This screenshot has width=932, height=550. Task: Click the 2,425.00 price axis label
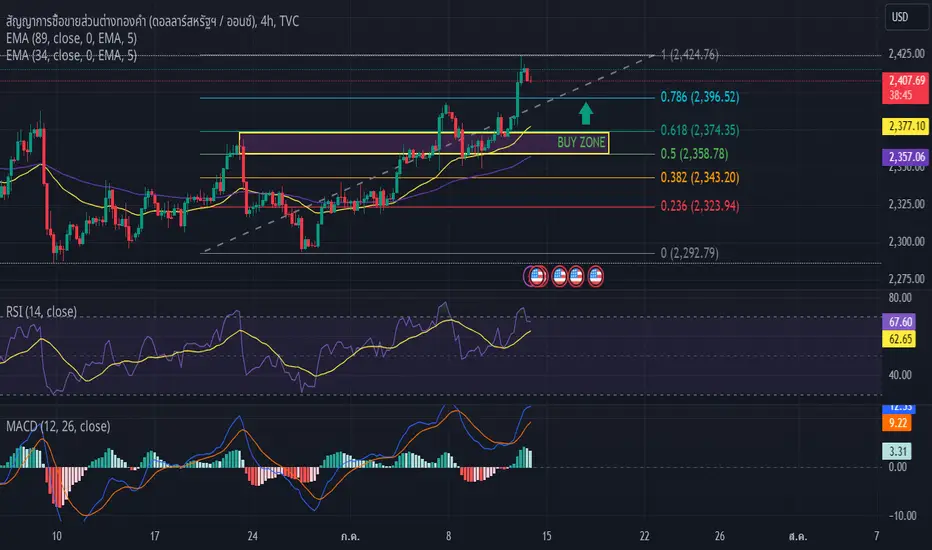pos(906,54)
